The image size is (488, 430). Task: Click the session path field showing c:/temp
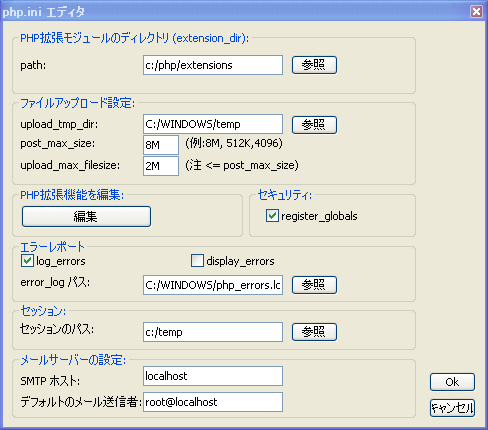click(x=213, y=332)
